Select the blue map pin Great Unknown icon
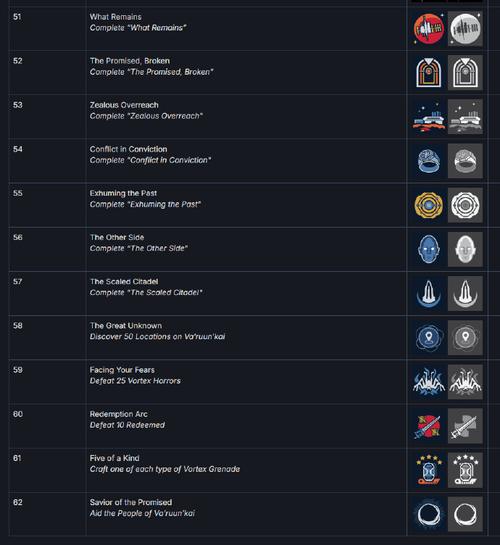 [429, 338]
